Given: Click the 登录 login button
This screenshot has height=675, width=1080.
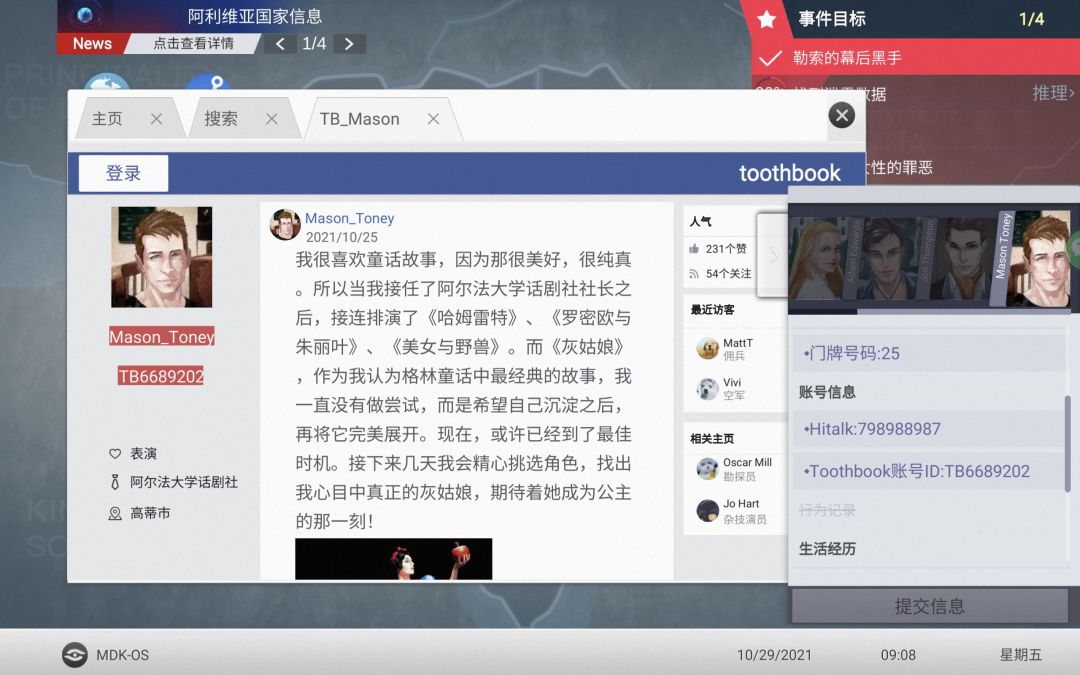Looking at the screenshot, I should (123, 173).
